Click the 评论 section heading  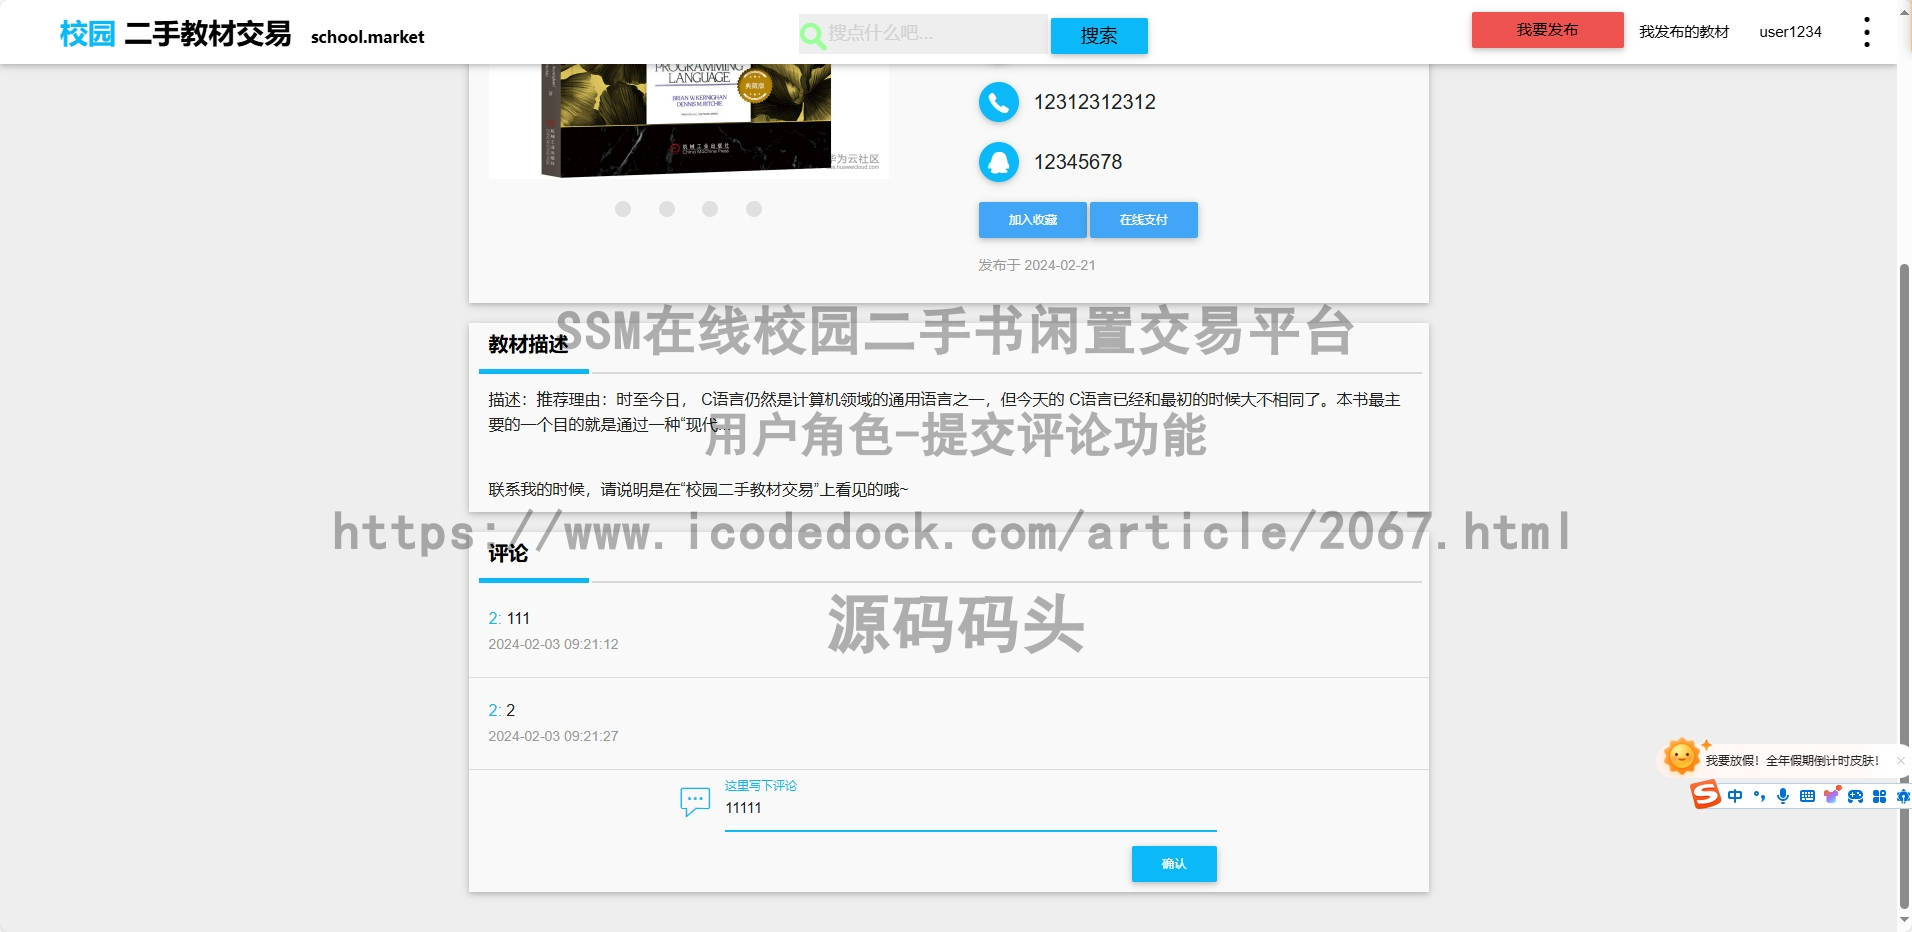508,553
